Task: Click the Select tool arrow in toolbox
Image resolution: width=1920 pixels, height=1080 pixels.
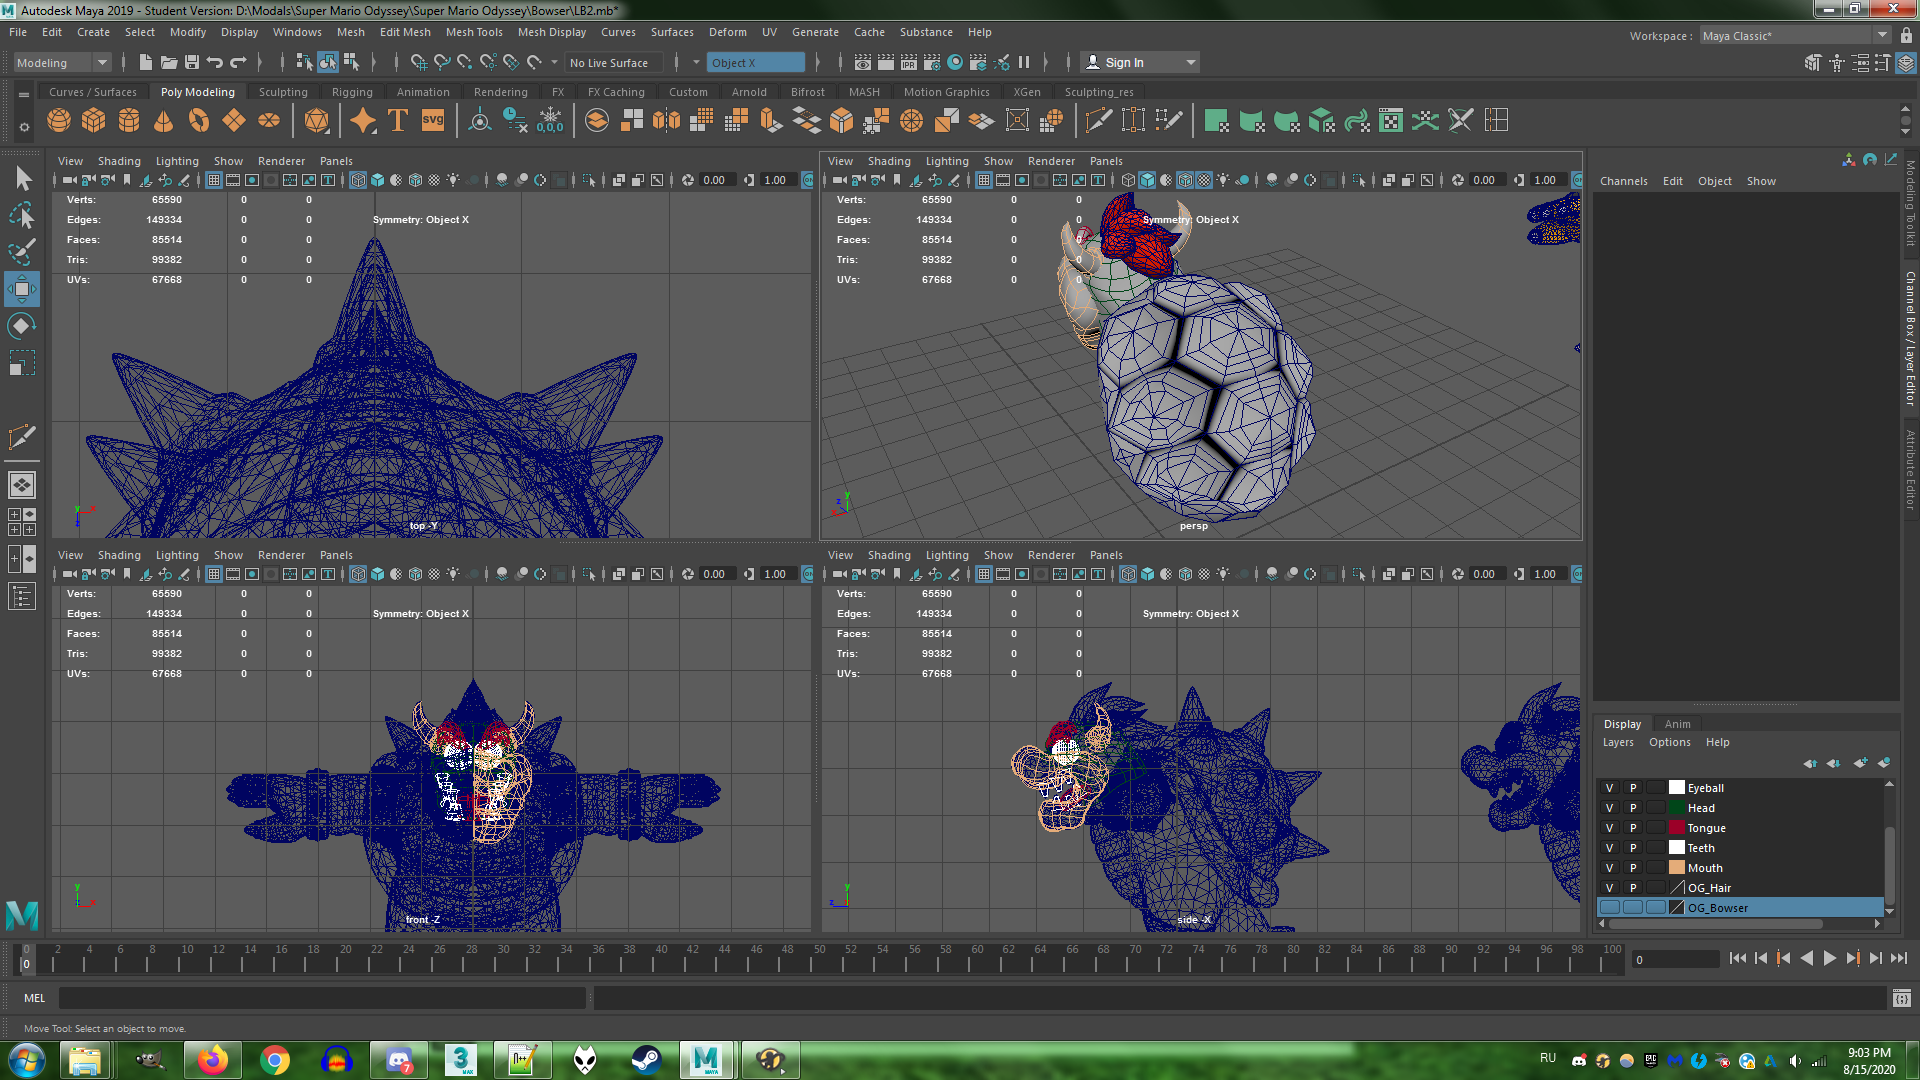Action: (22, 179)
